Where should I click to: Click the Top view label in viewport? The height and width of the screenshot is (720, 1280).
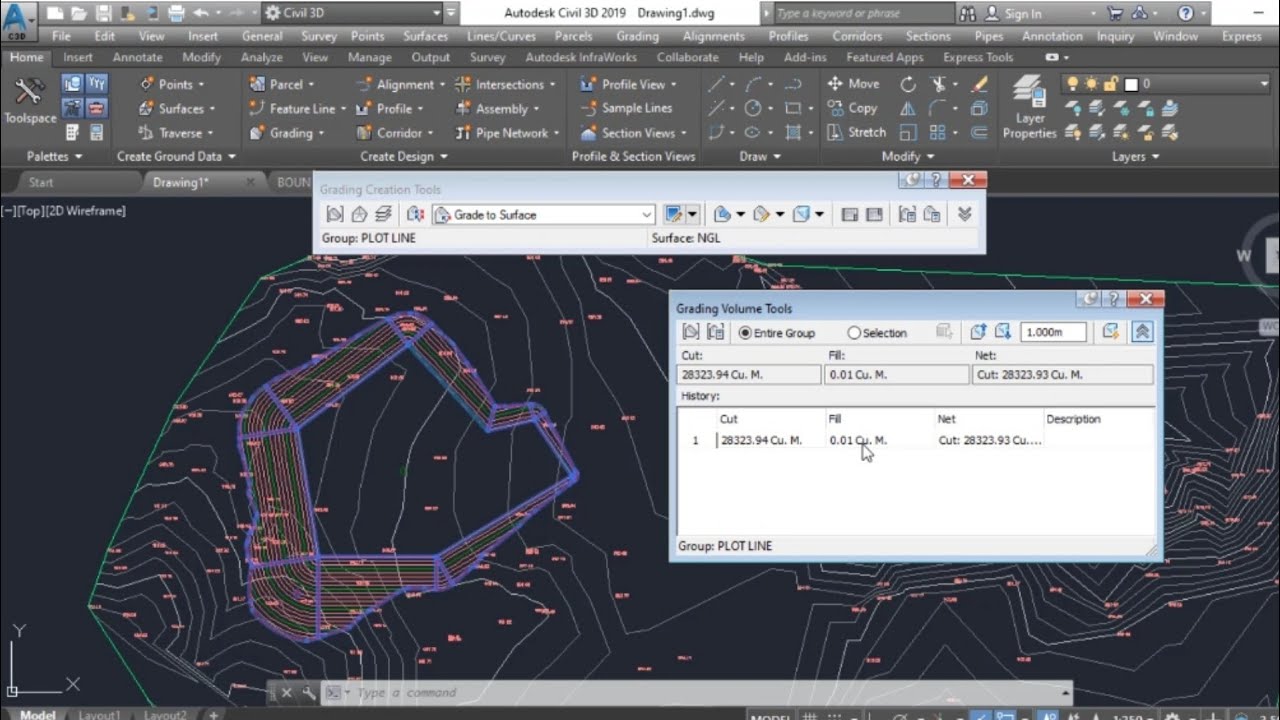pyautogui.click(x=32, y=211)
